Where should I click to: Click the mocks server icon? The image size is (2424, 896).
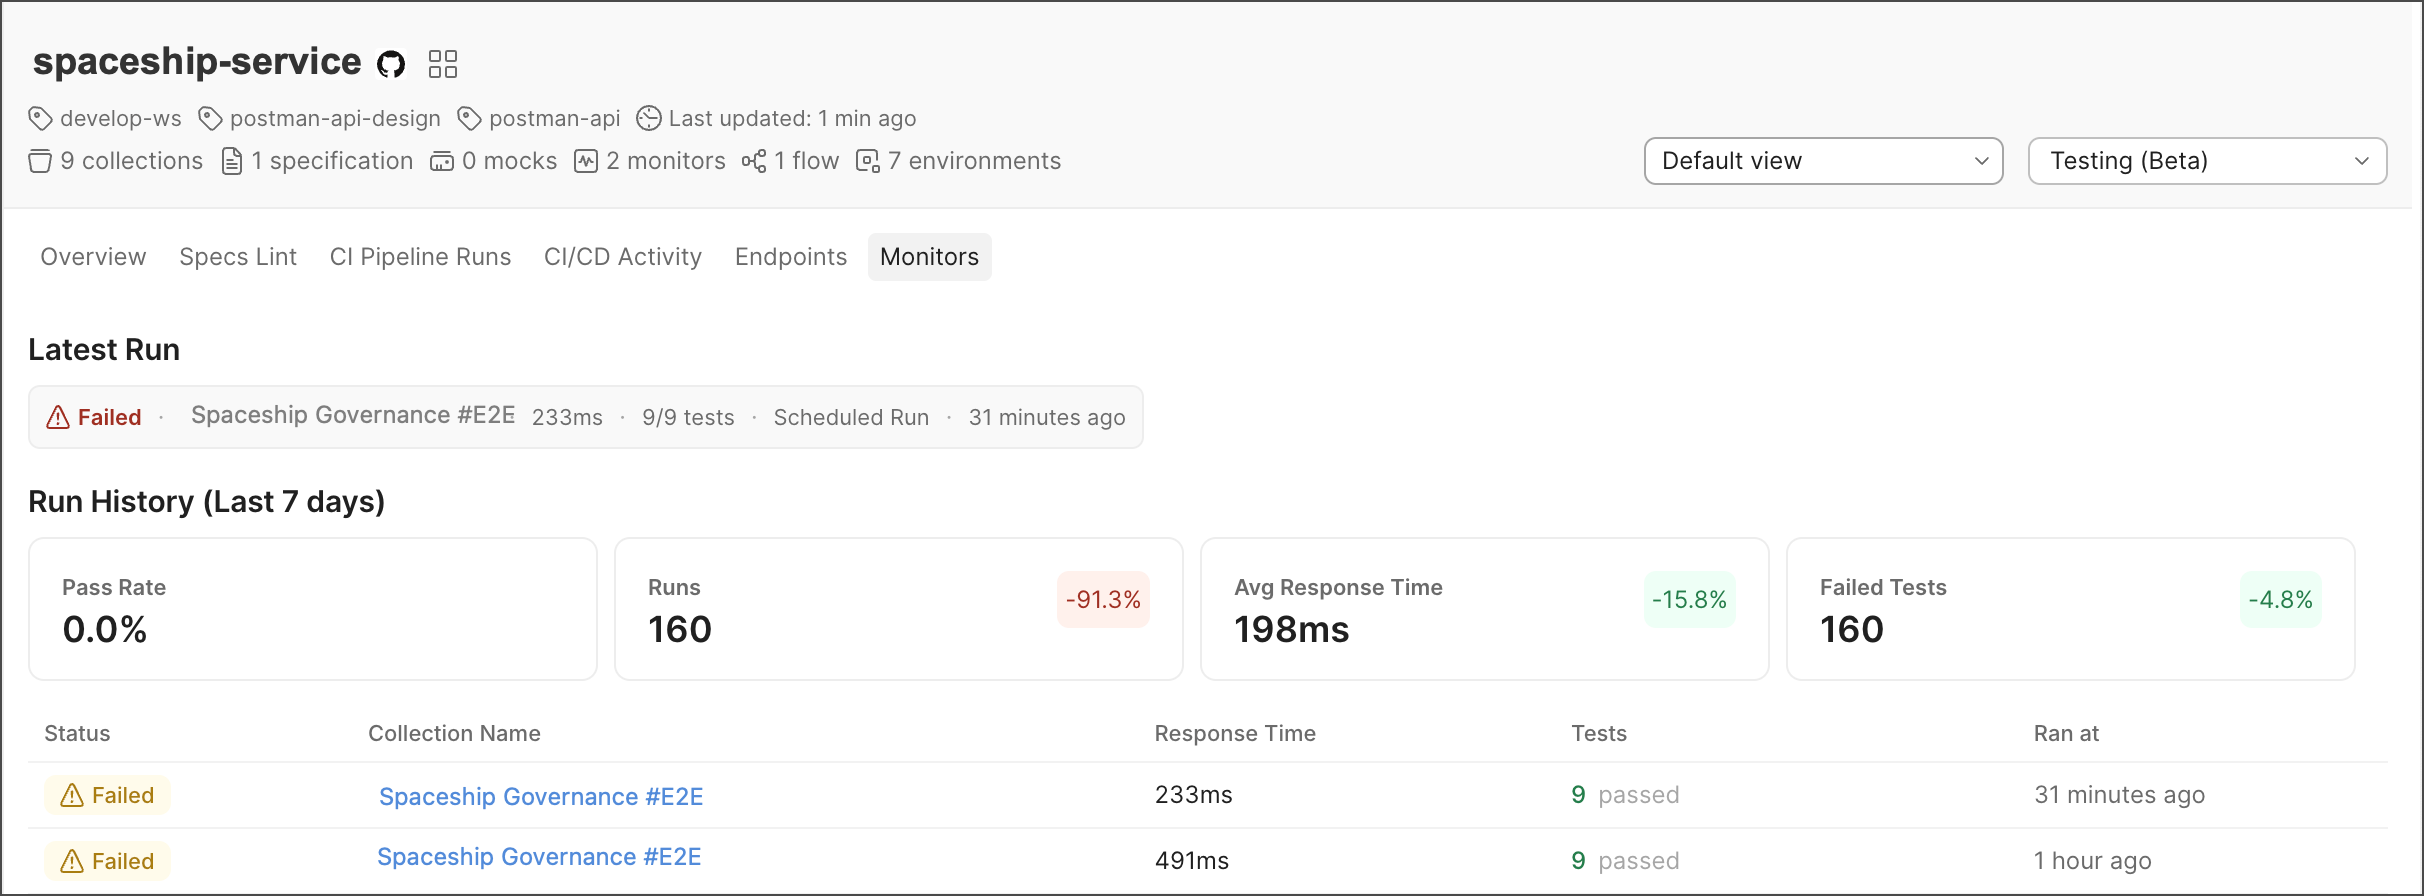coord(442,161)
